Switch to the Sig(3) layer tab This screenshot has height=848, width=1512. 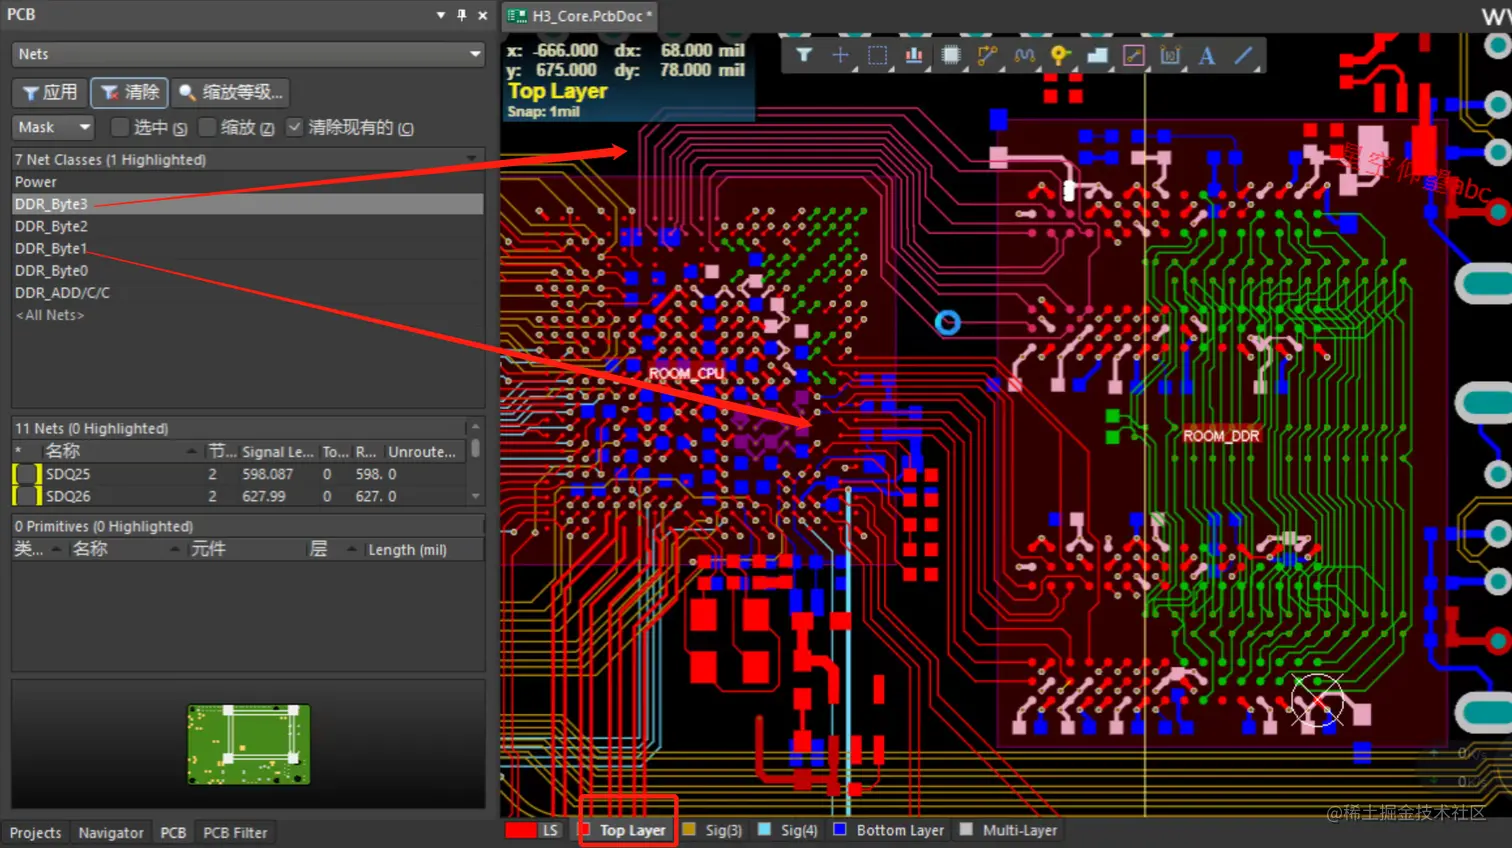(x=713, y=830)
